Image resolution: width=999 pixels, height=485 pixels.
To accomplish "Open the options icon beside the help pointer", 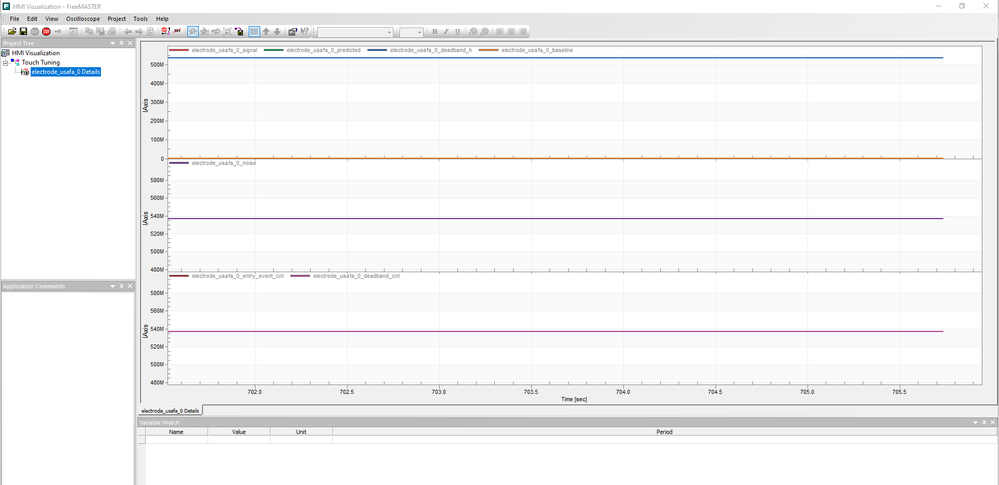I will pos(292,31).
